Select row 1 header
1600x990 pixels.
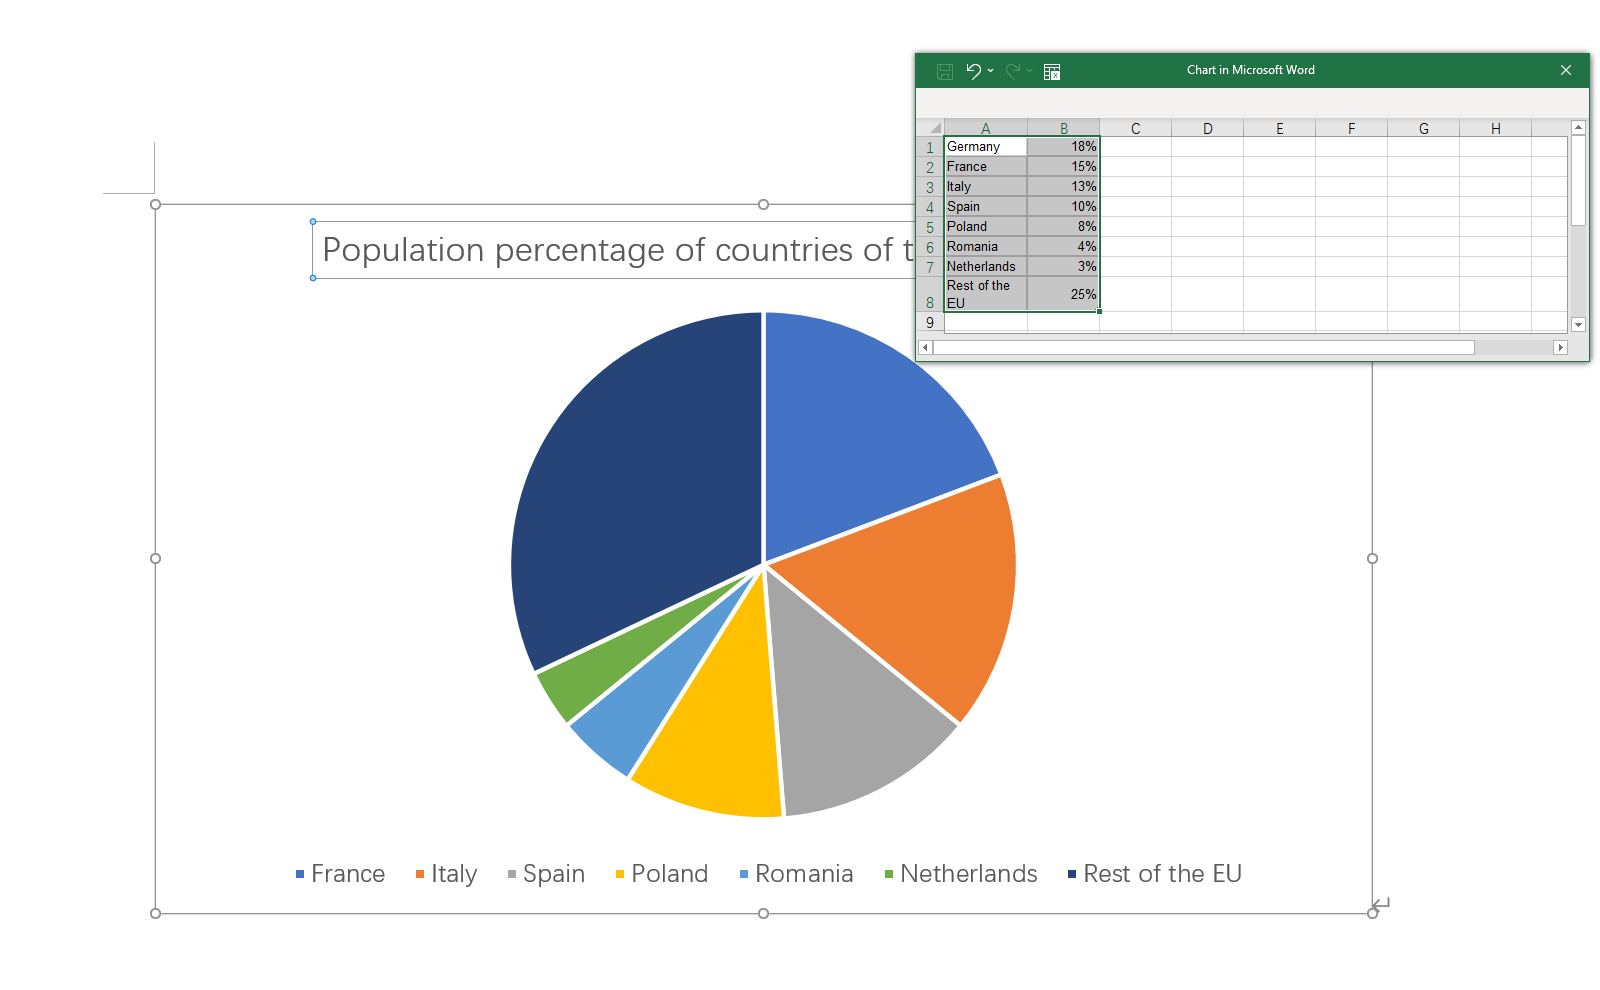tap(930, 147)
